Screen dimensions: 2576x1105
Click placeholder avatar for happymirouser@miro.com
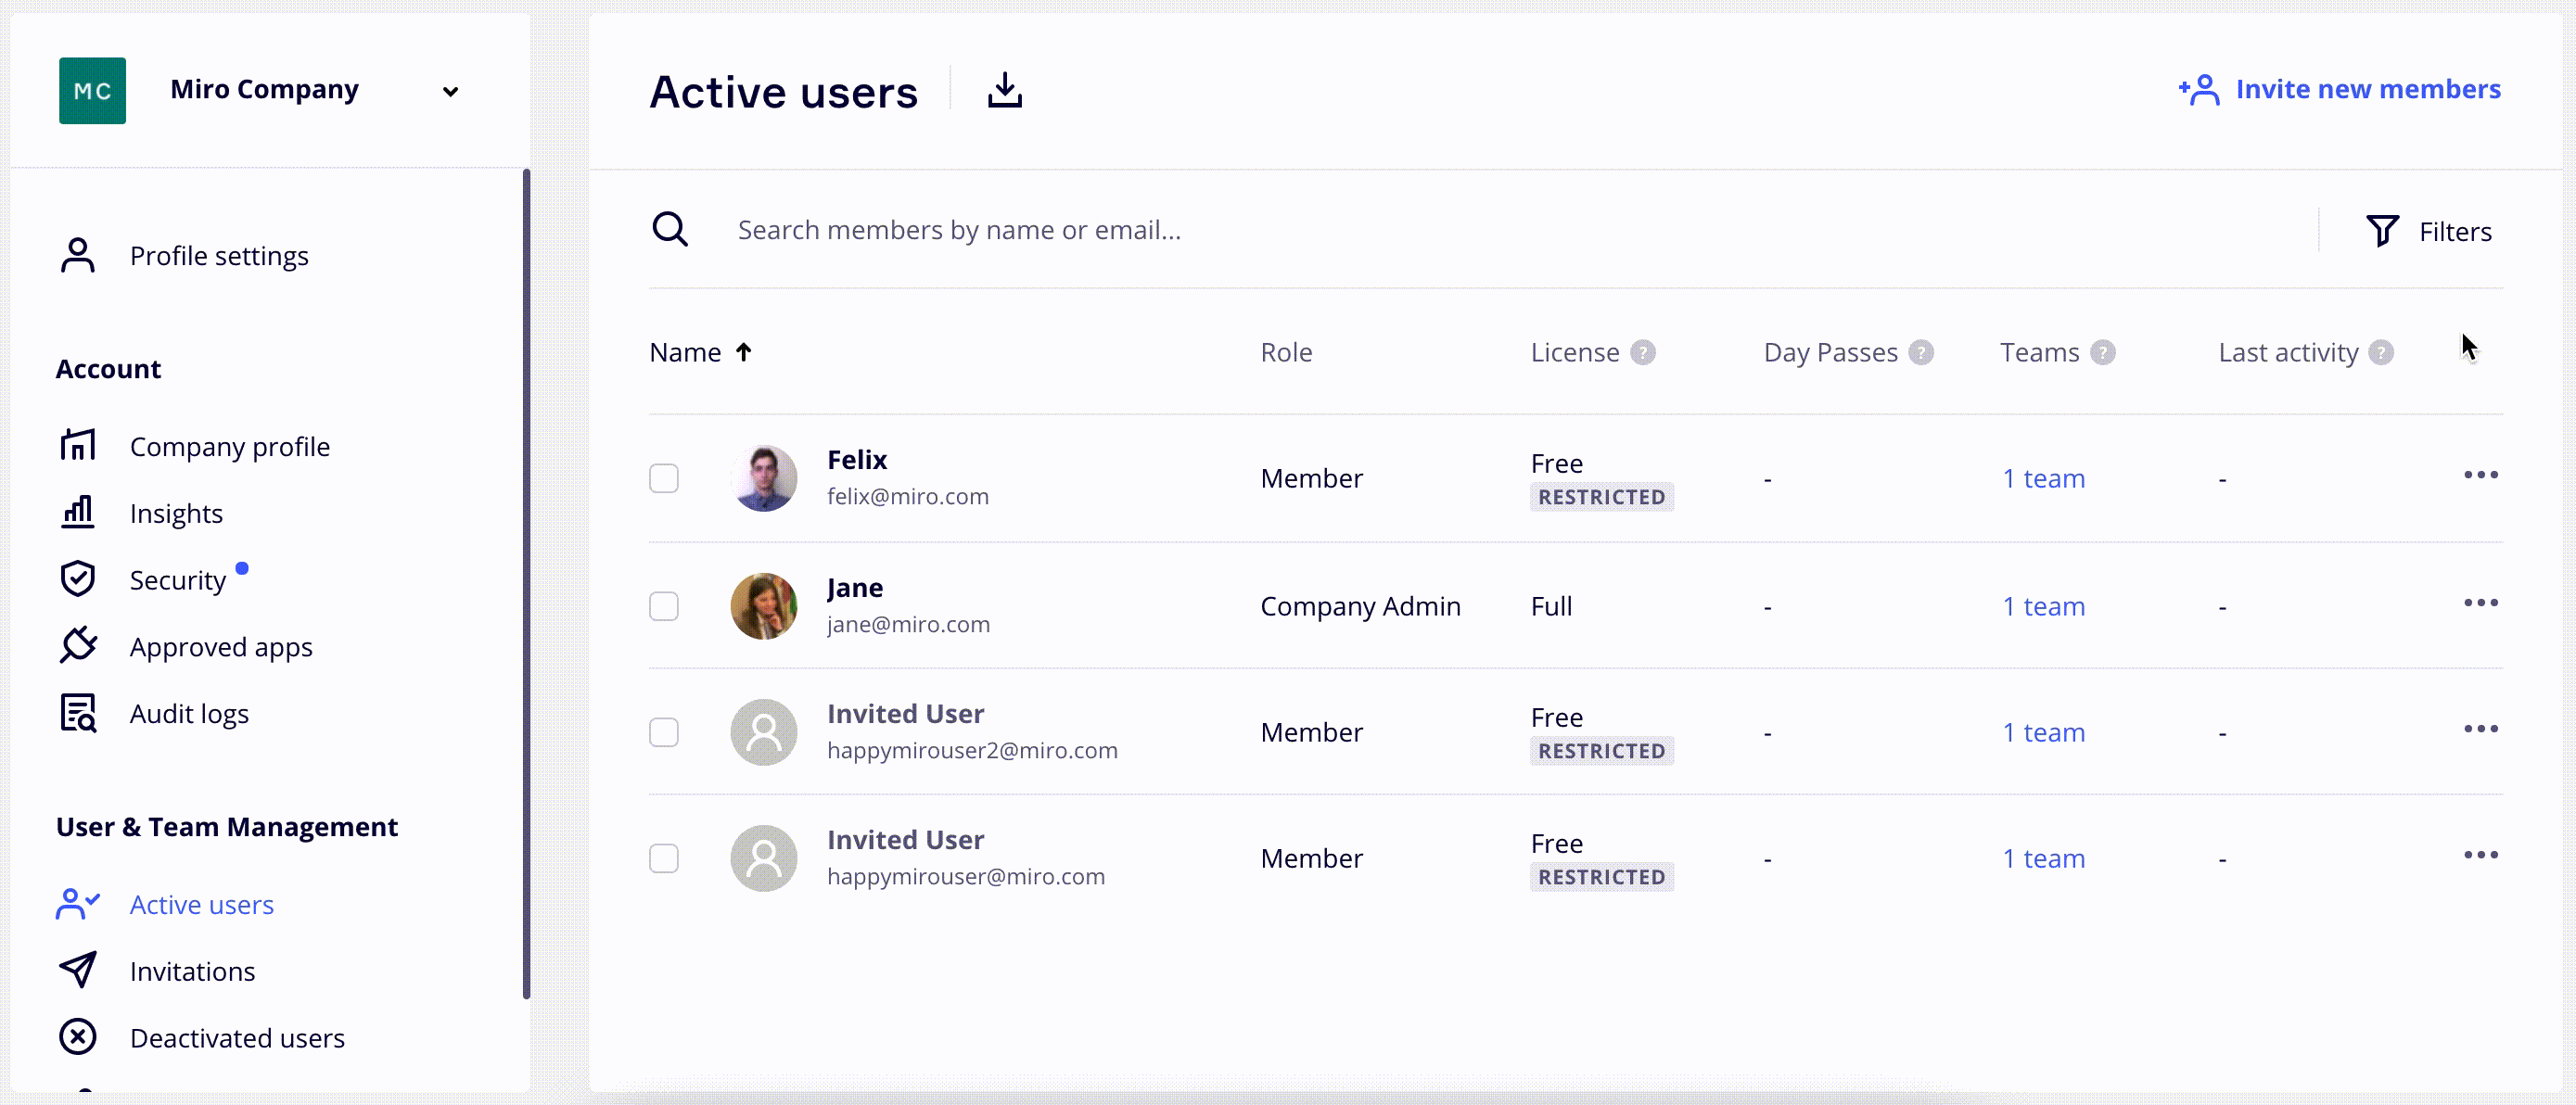pyautogui.click(x=764, y=858)
